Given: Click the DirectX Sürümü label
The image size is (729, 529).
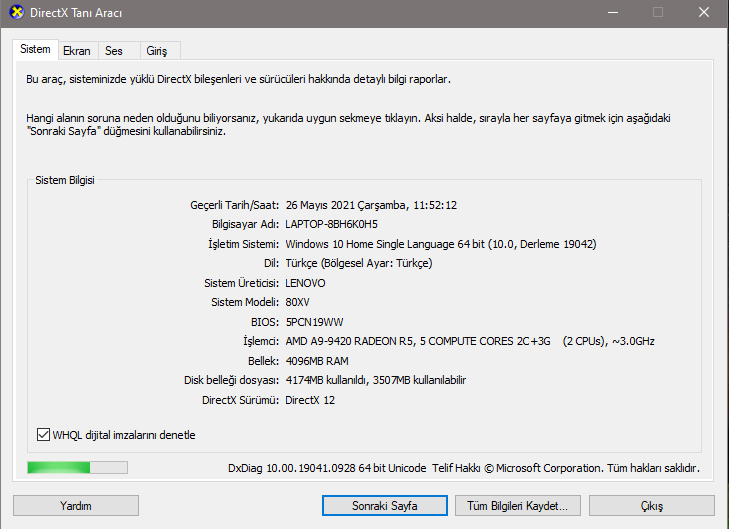Looking at the screenshot, I should point(240,400).
